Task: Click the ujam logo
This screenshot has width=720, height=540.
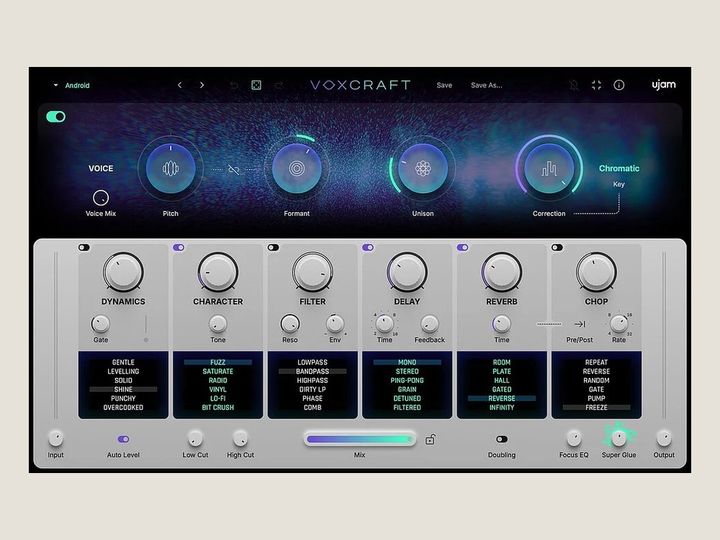Action: coord(664,84)
